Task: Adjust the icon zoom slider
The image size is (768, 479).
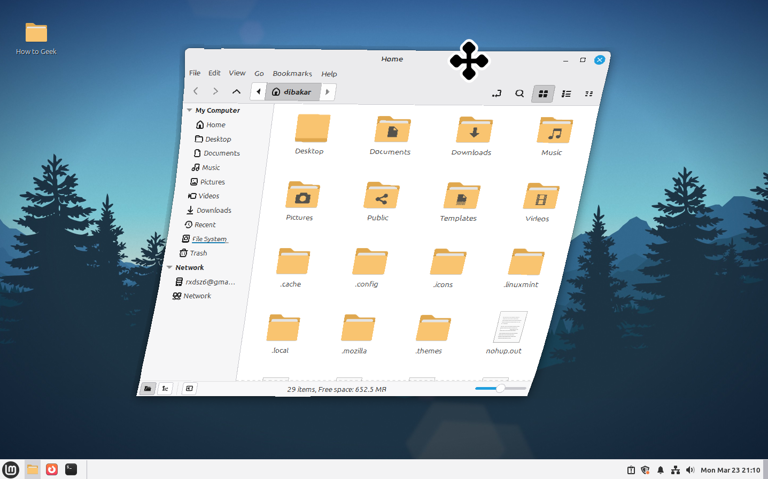Action: 499,388
